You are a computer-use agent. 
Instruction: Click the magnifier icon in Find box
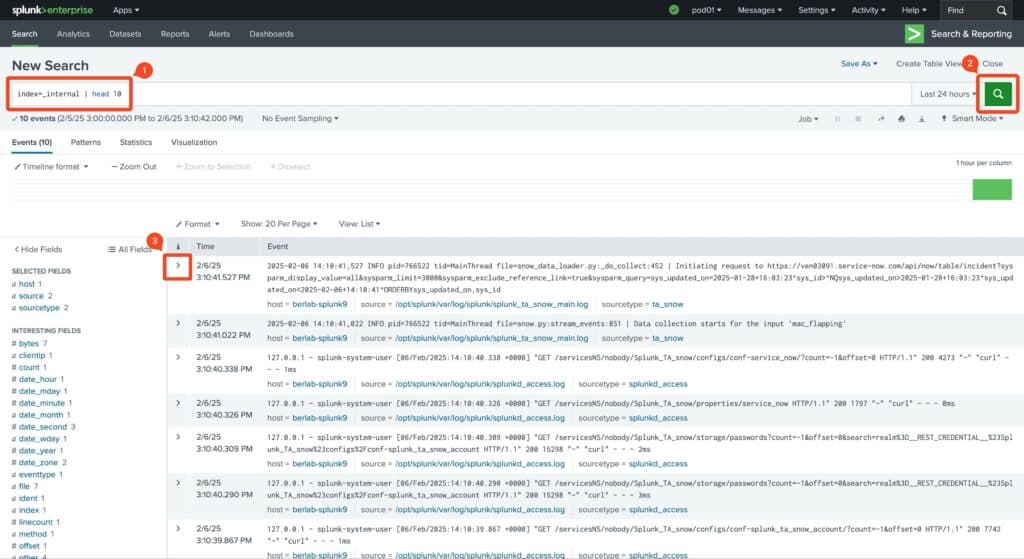1001,10
